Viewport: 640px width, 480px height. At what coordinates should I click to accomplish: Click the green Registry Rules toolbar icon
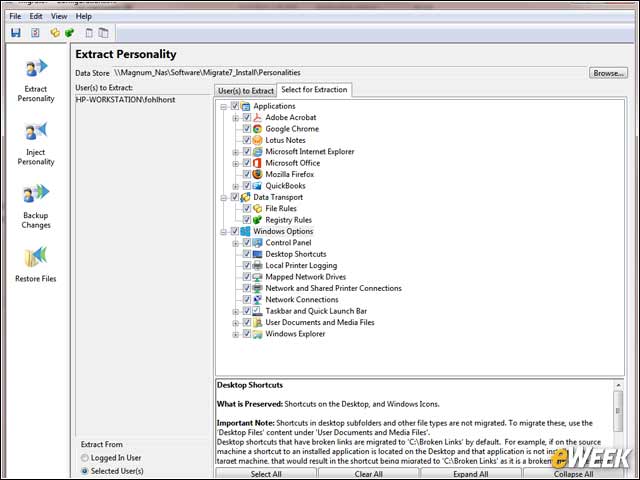[x=70, y=33]
